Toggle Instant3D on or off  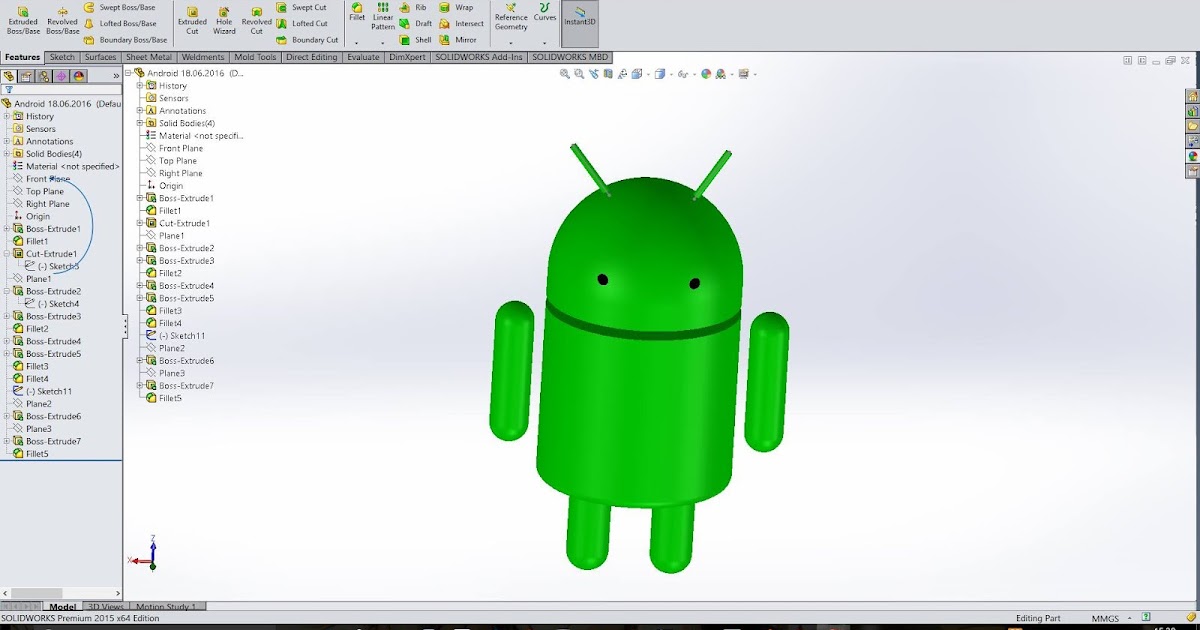pos(579,18)
